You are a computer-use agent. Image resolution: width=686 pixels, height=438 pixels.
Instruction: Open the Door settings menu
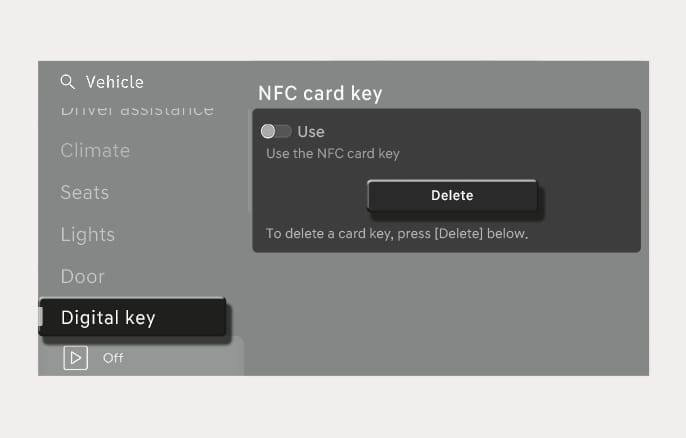(x=83, y=277)
